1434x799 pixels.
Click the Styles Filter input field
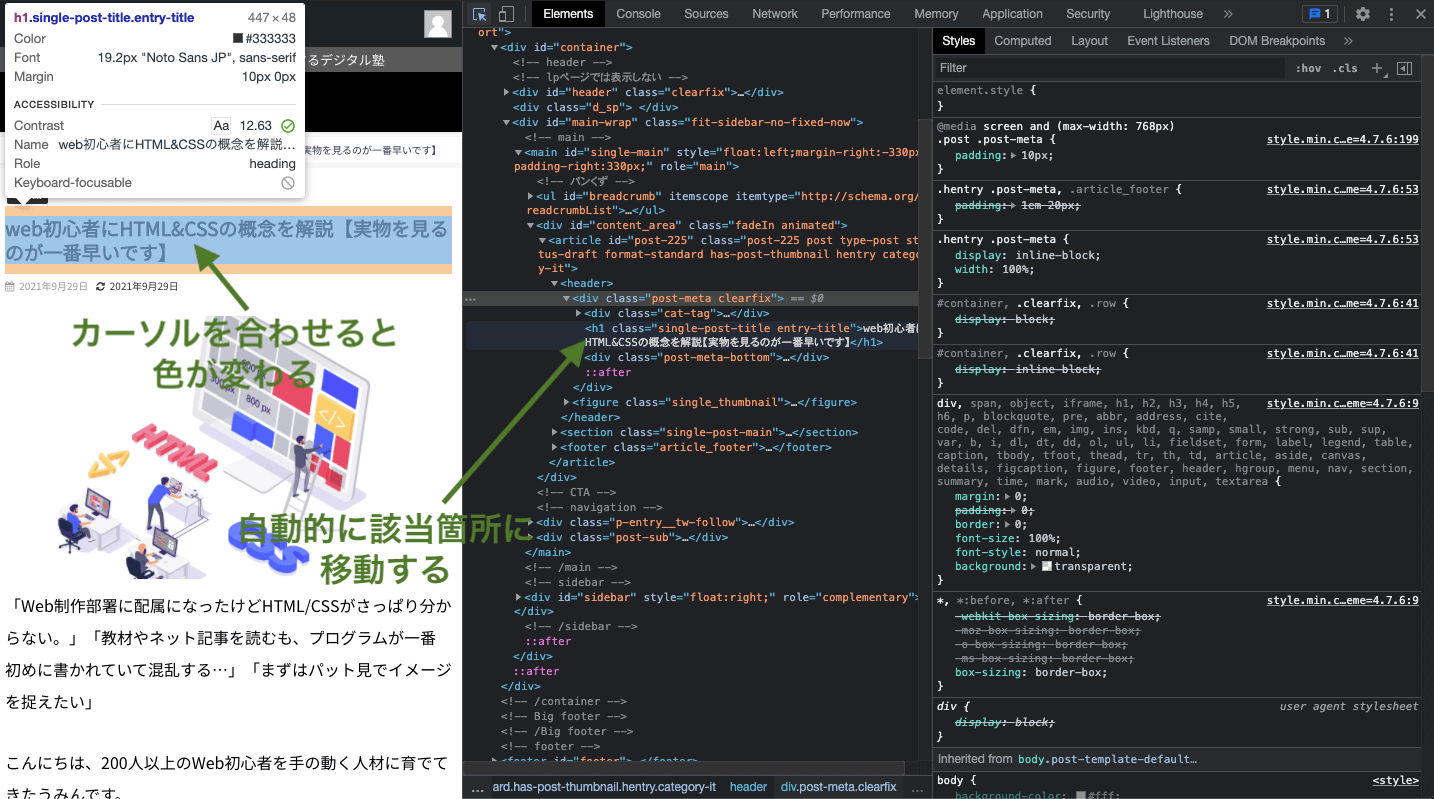(1110, 68)
